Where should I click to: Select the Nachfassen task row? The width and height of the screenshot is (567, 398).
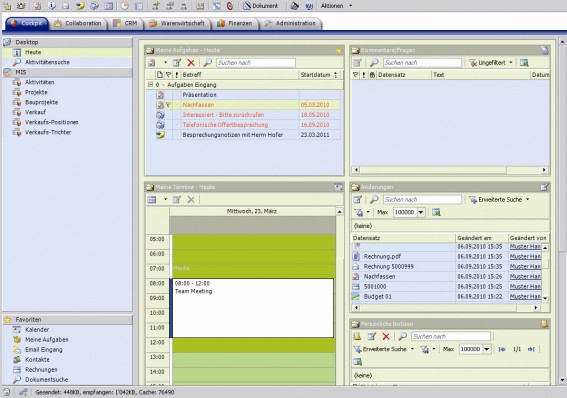coord(244,105)
